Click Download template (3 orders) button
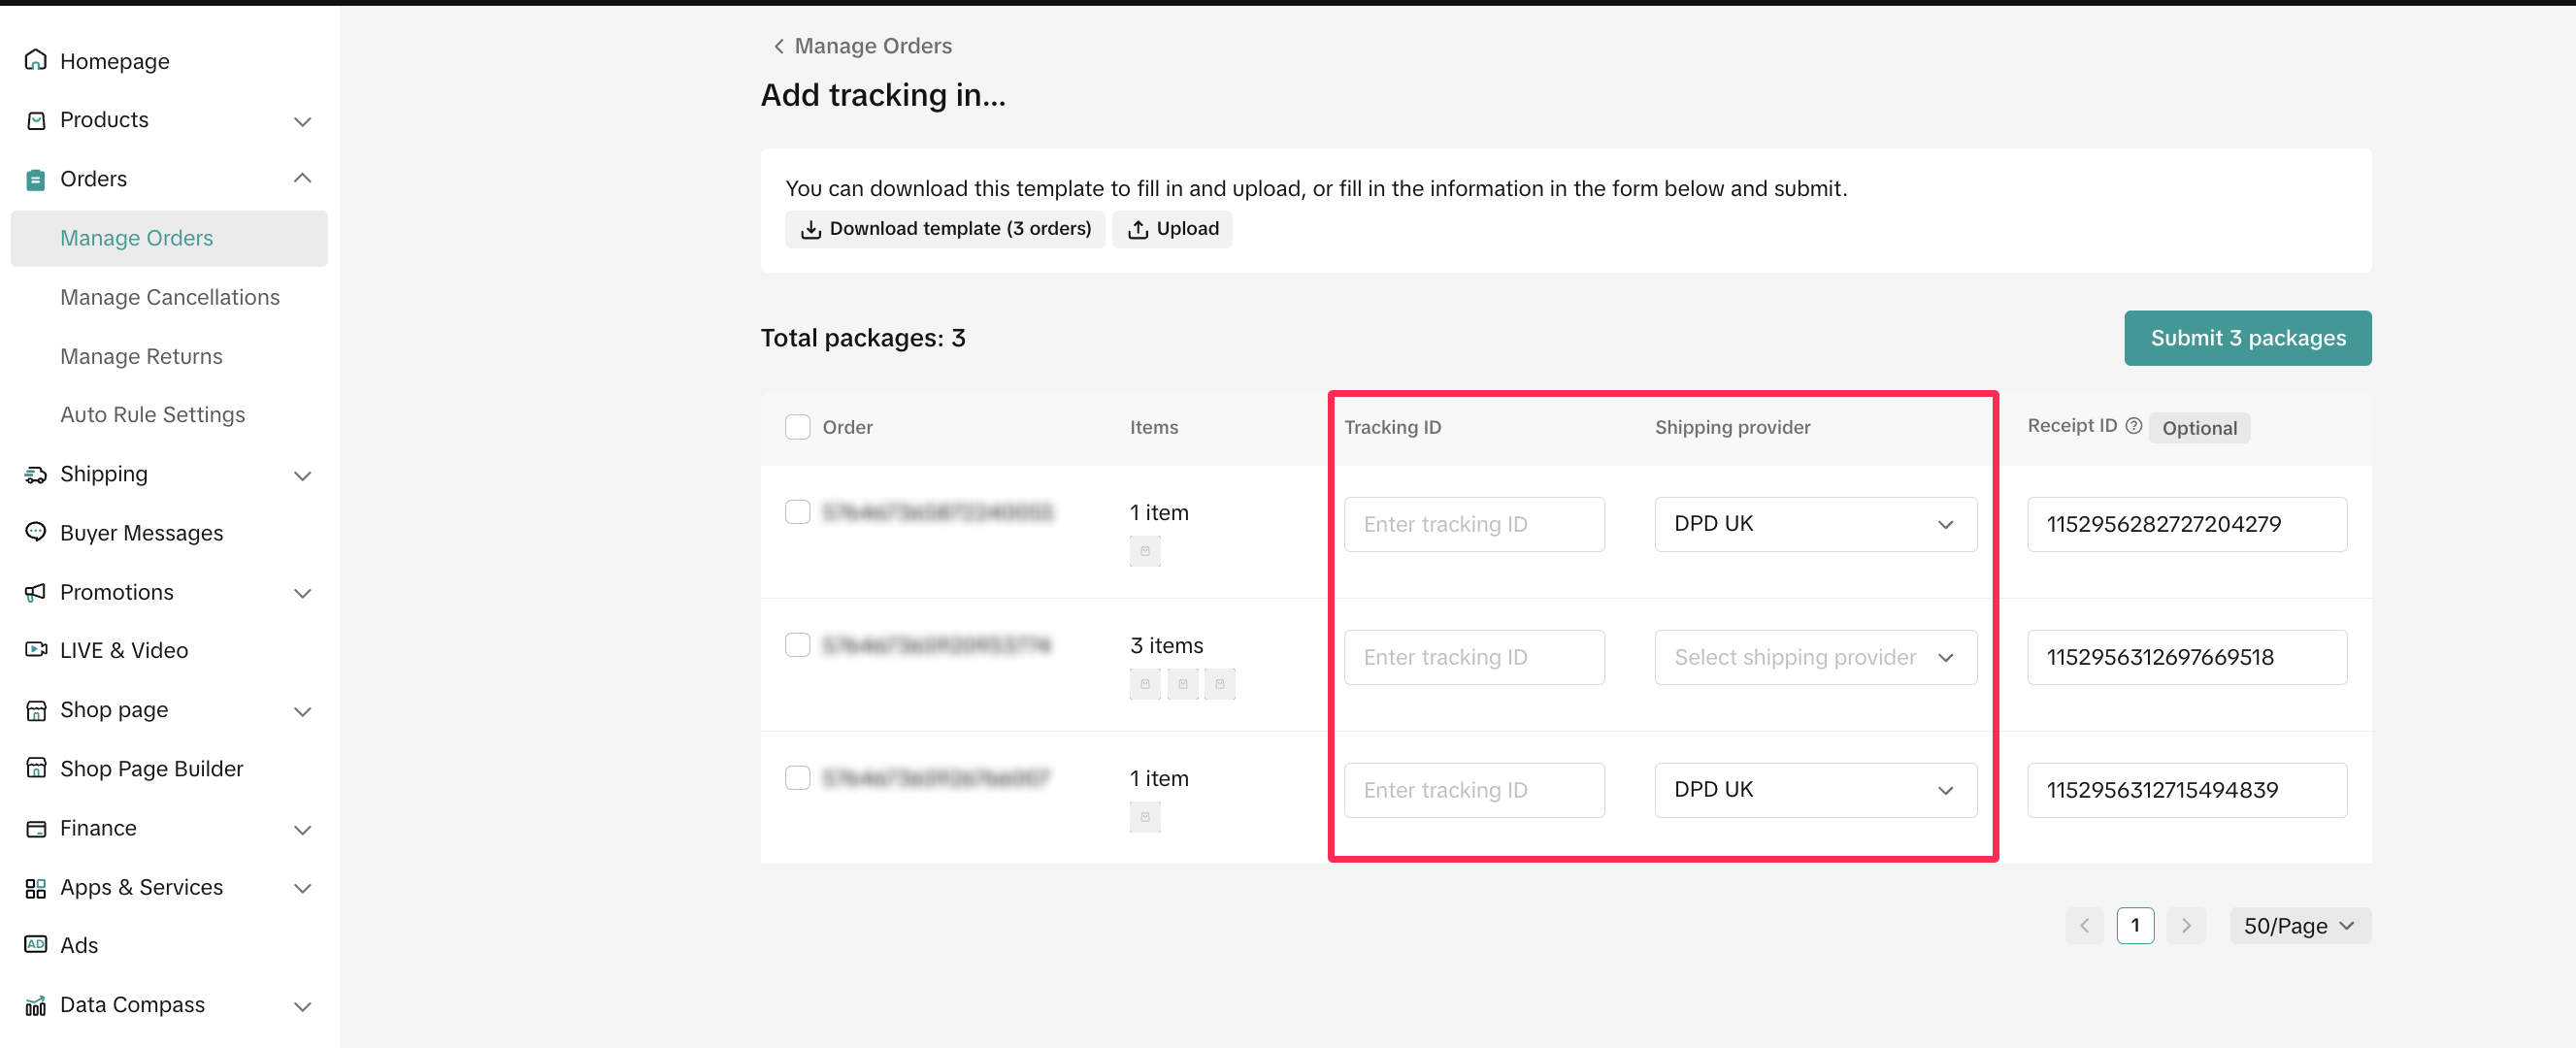 point(944,229)
